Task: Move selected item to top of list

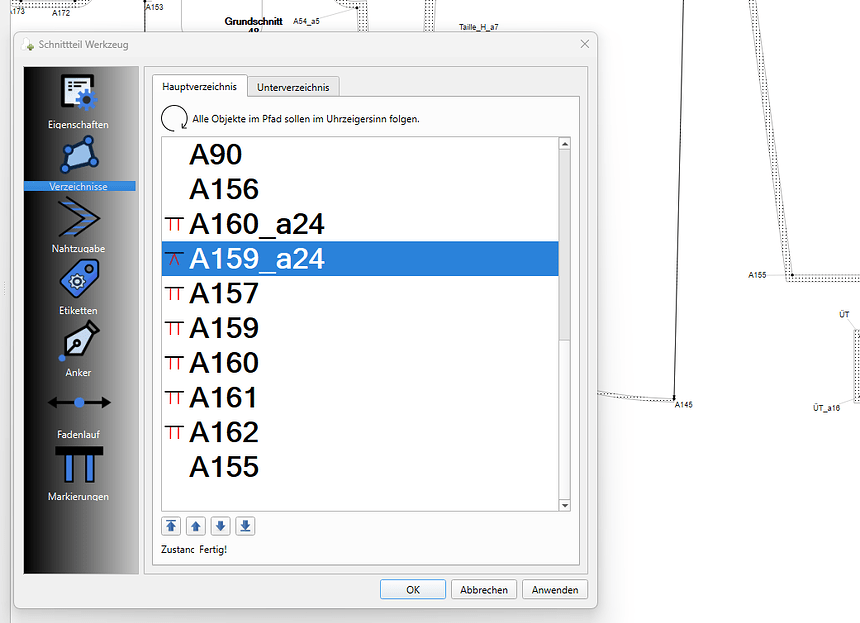Action: point(171,526)
